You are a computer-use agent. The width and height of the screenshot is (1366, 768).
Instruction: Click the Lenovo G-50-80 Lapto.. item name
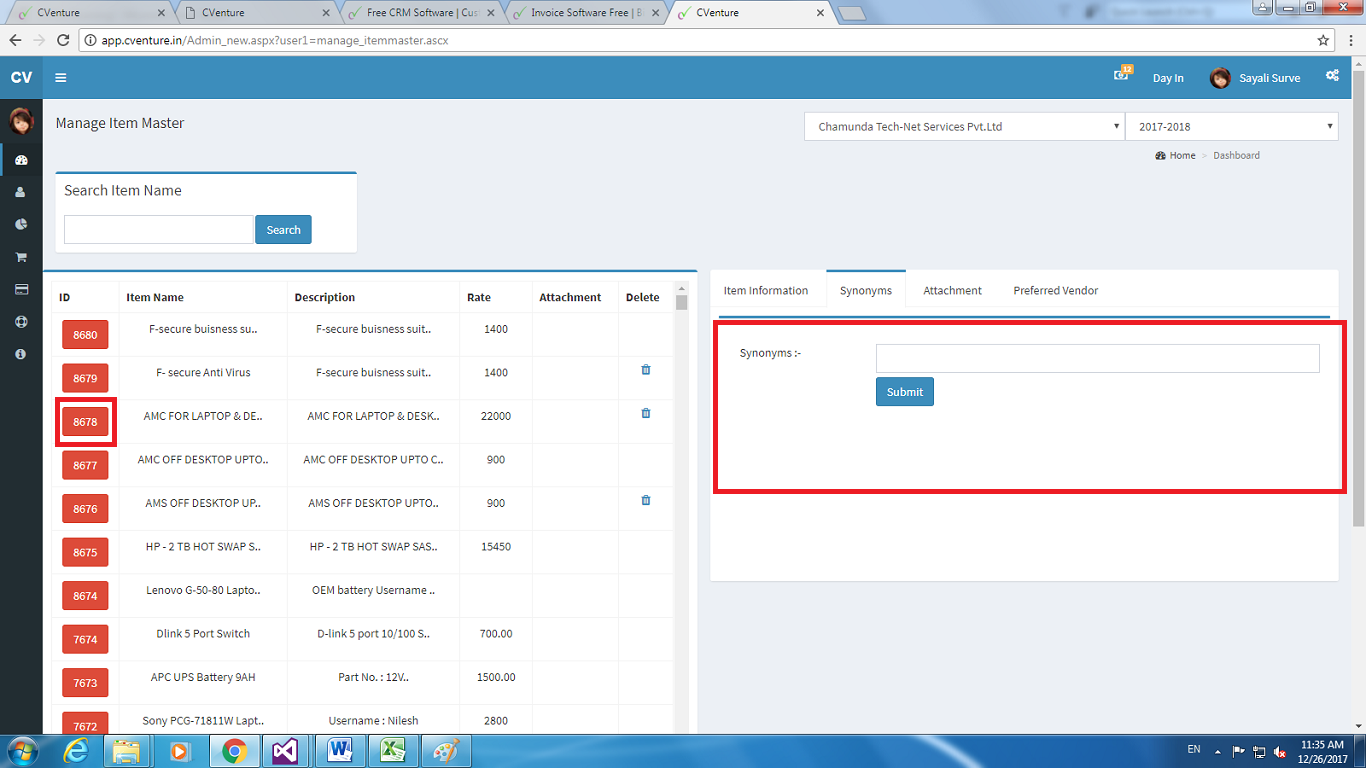[x=203, y=590]
